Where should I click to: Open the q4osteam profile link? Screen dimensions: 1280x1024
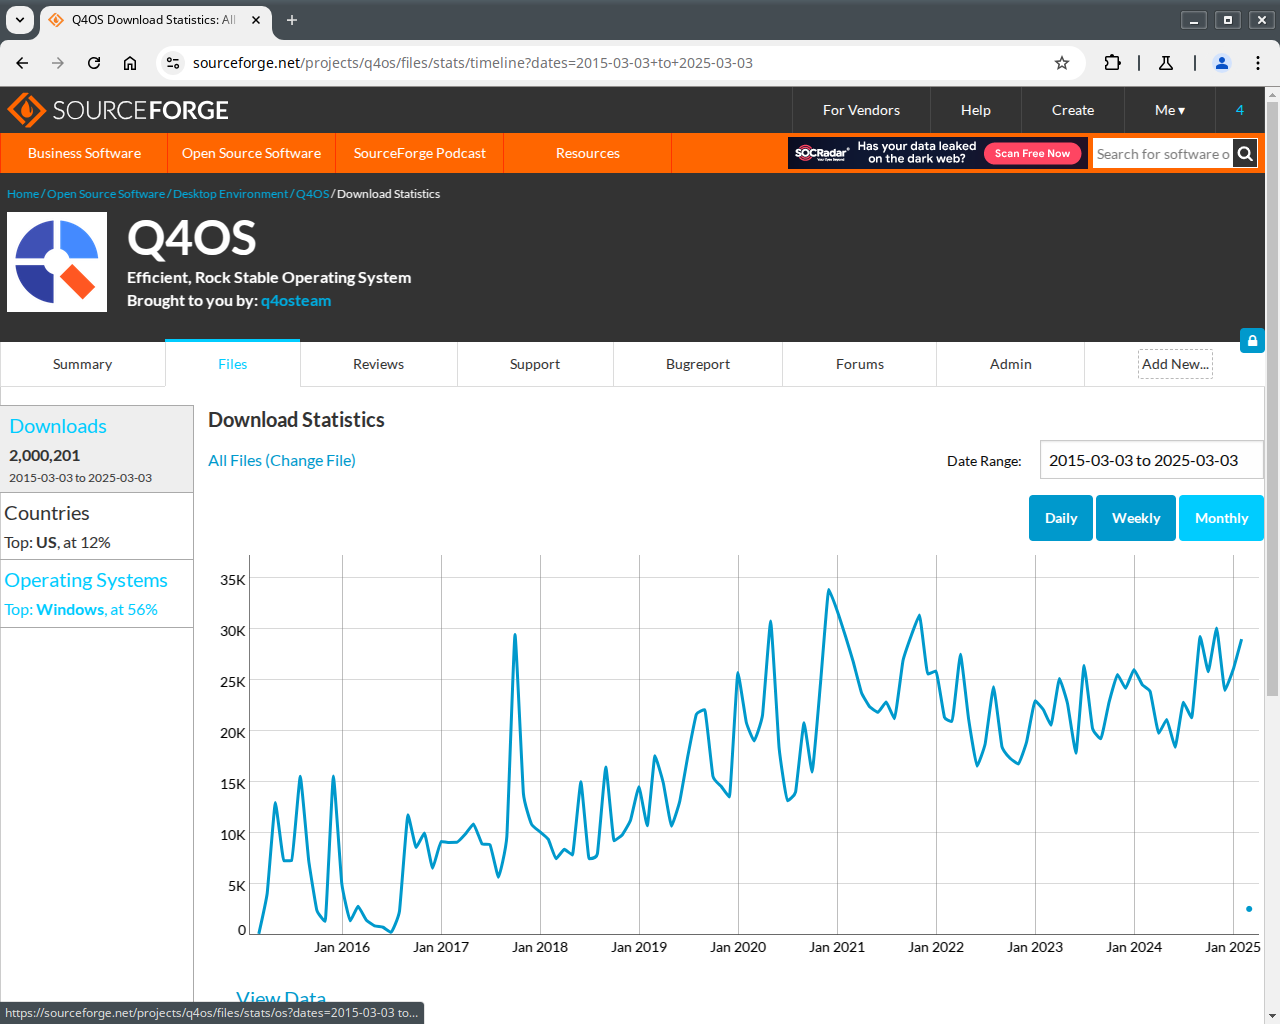[296, 301]
